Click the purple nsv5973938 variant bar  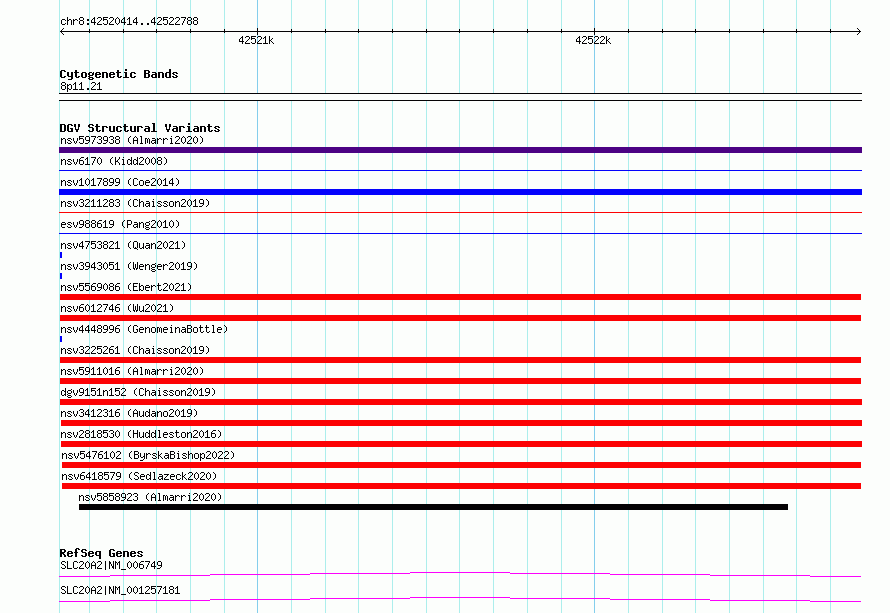click(460, 150)
